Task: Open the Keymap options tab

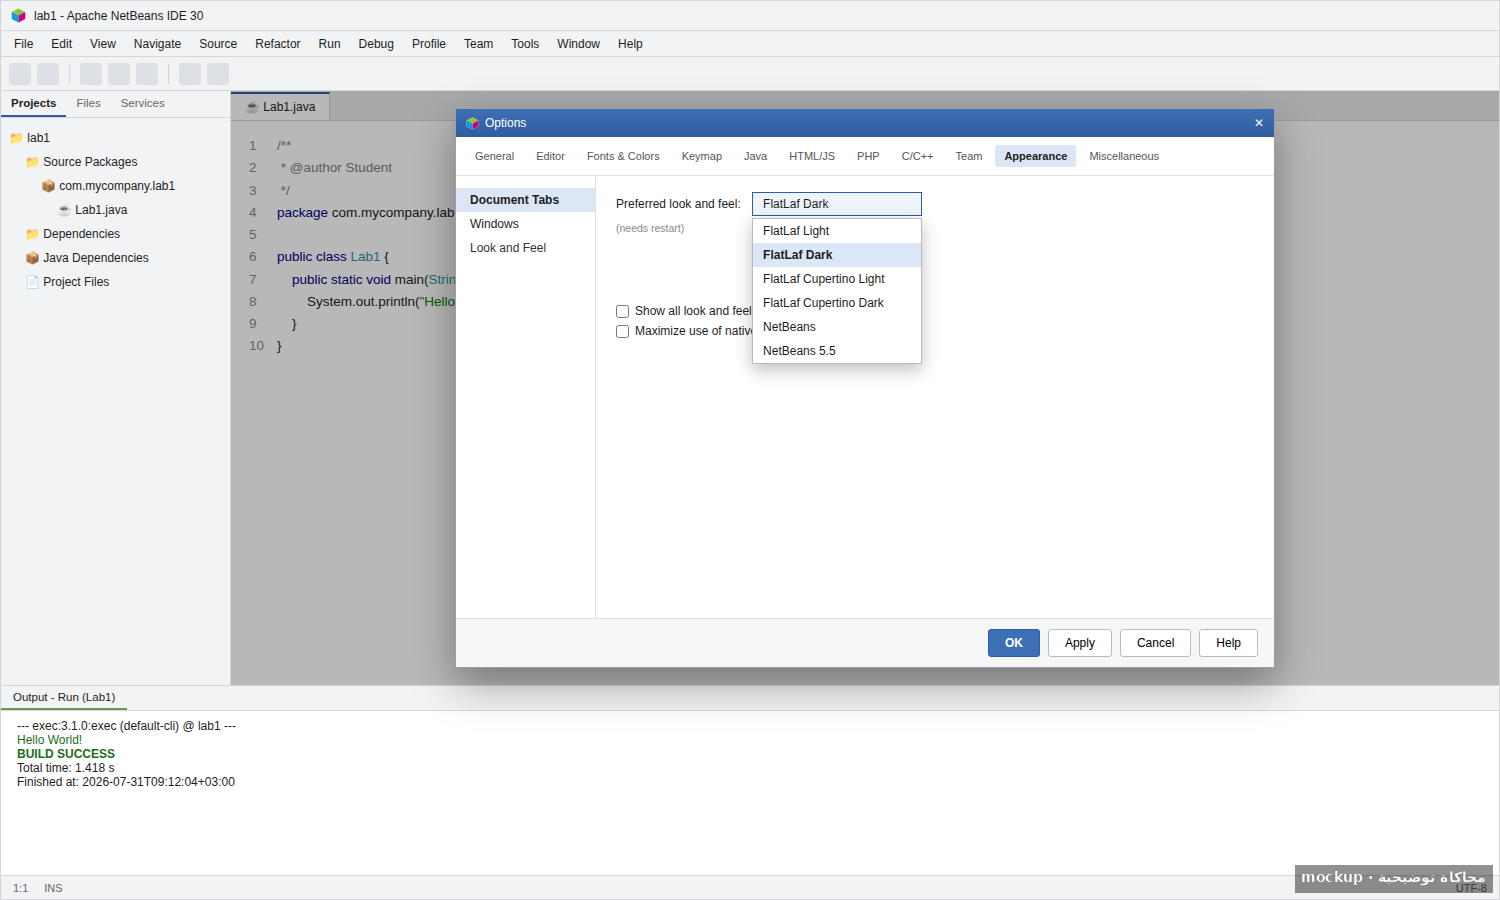Action: (x=702, y=156)
